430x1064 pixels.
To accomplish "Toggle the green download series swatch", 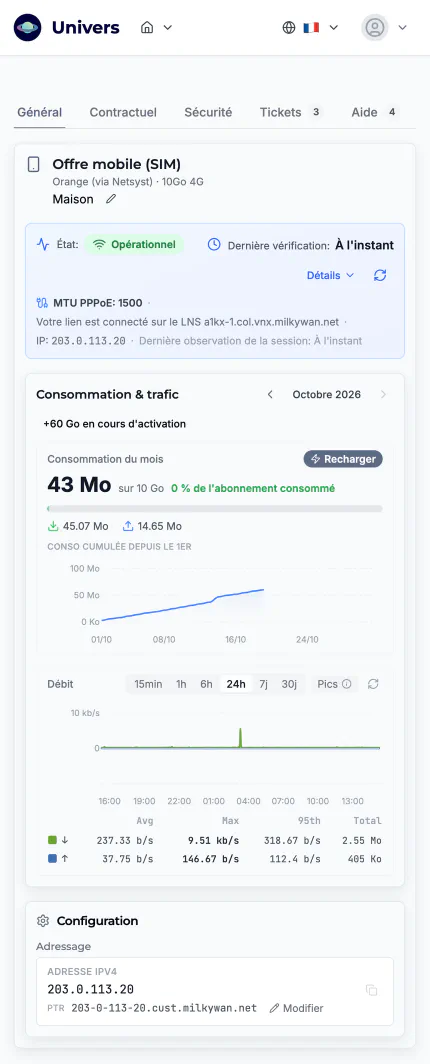I will [x=52, y=840].
